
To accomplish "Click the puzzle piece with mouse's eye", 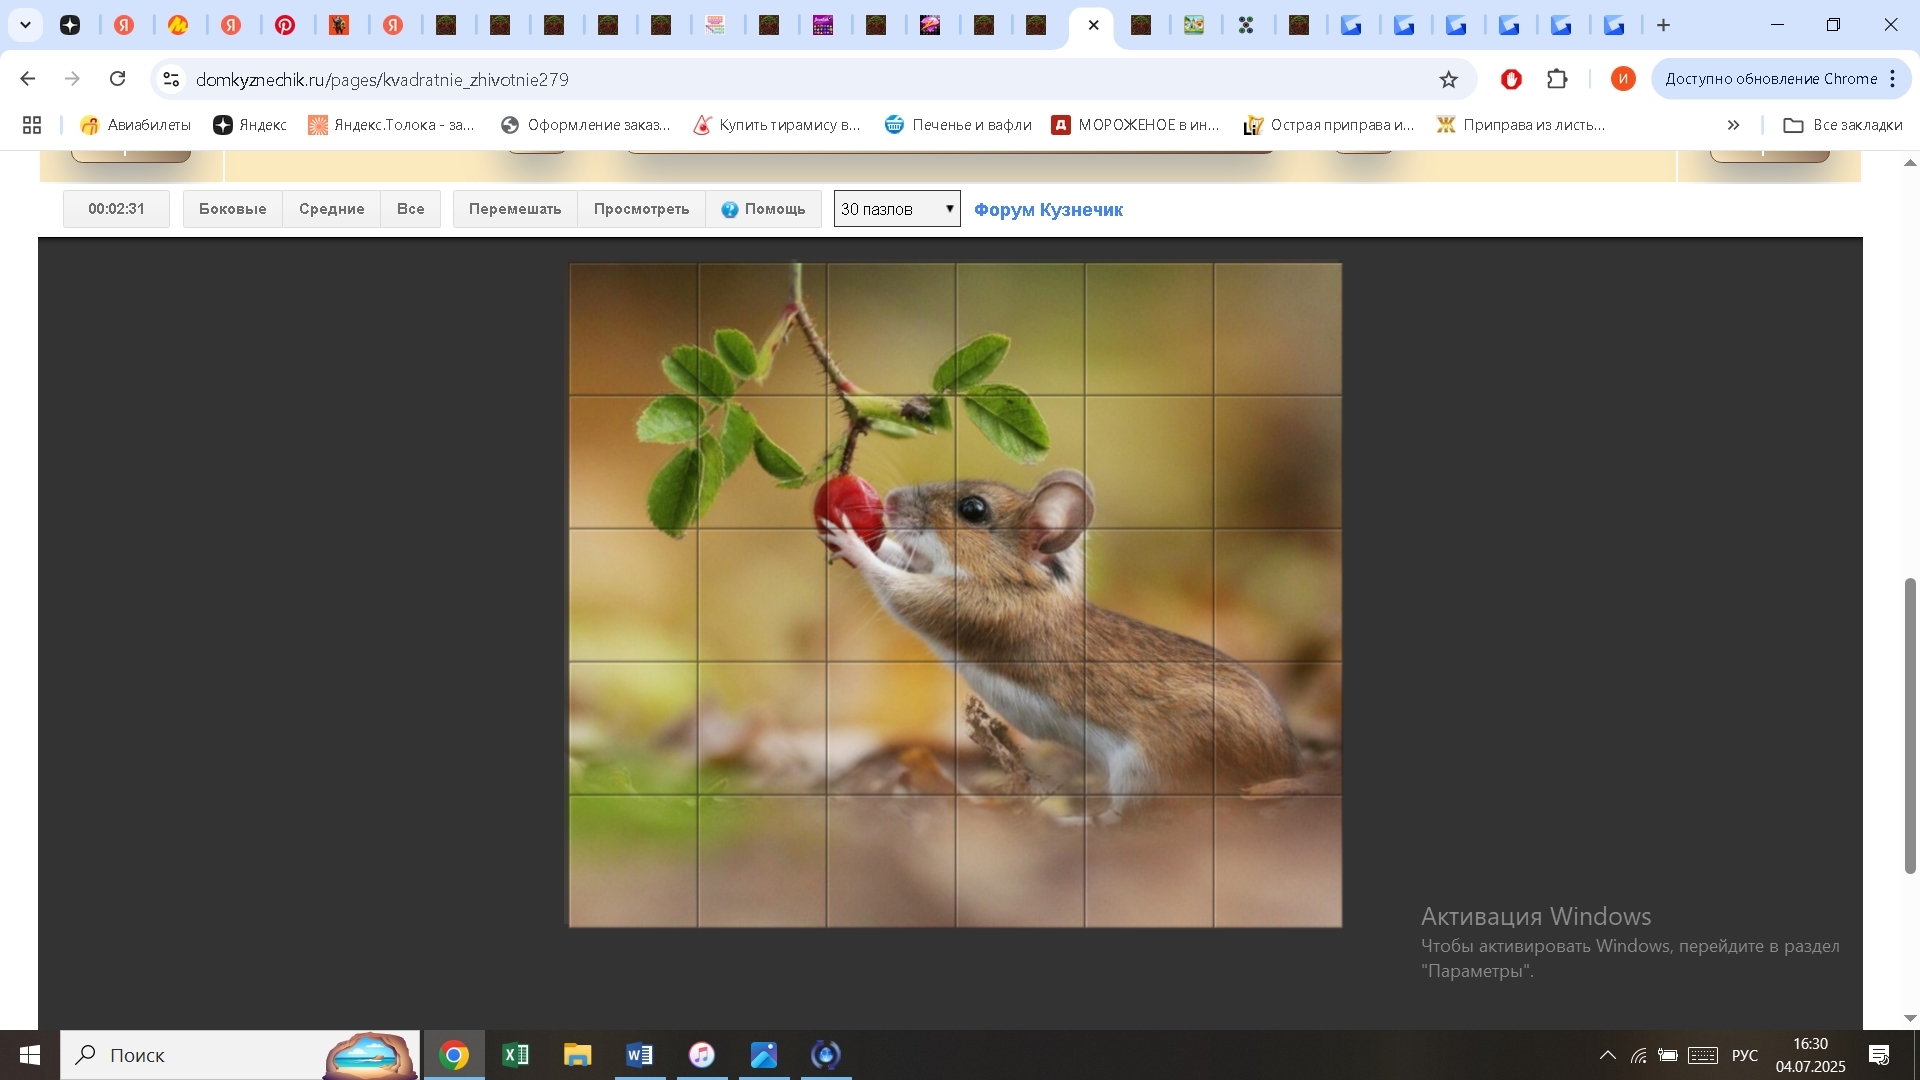I will click(1020, 462).
